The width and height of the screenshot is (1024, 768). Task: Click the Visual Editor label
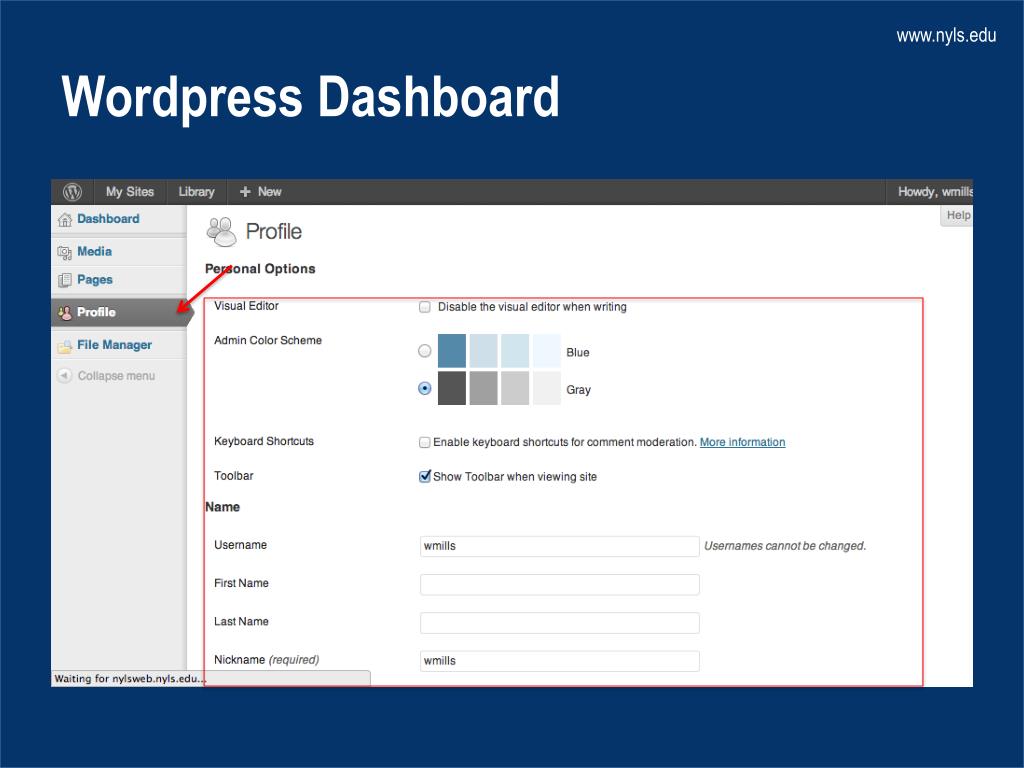pos(246,306)
